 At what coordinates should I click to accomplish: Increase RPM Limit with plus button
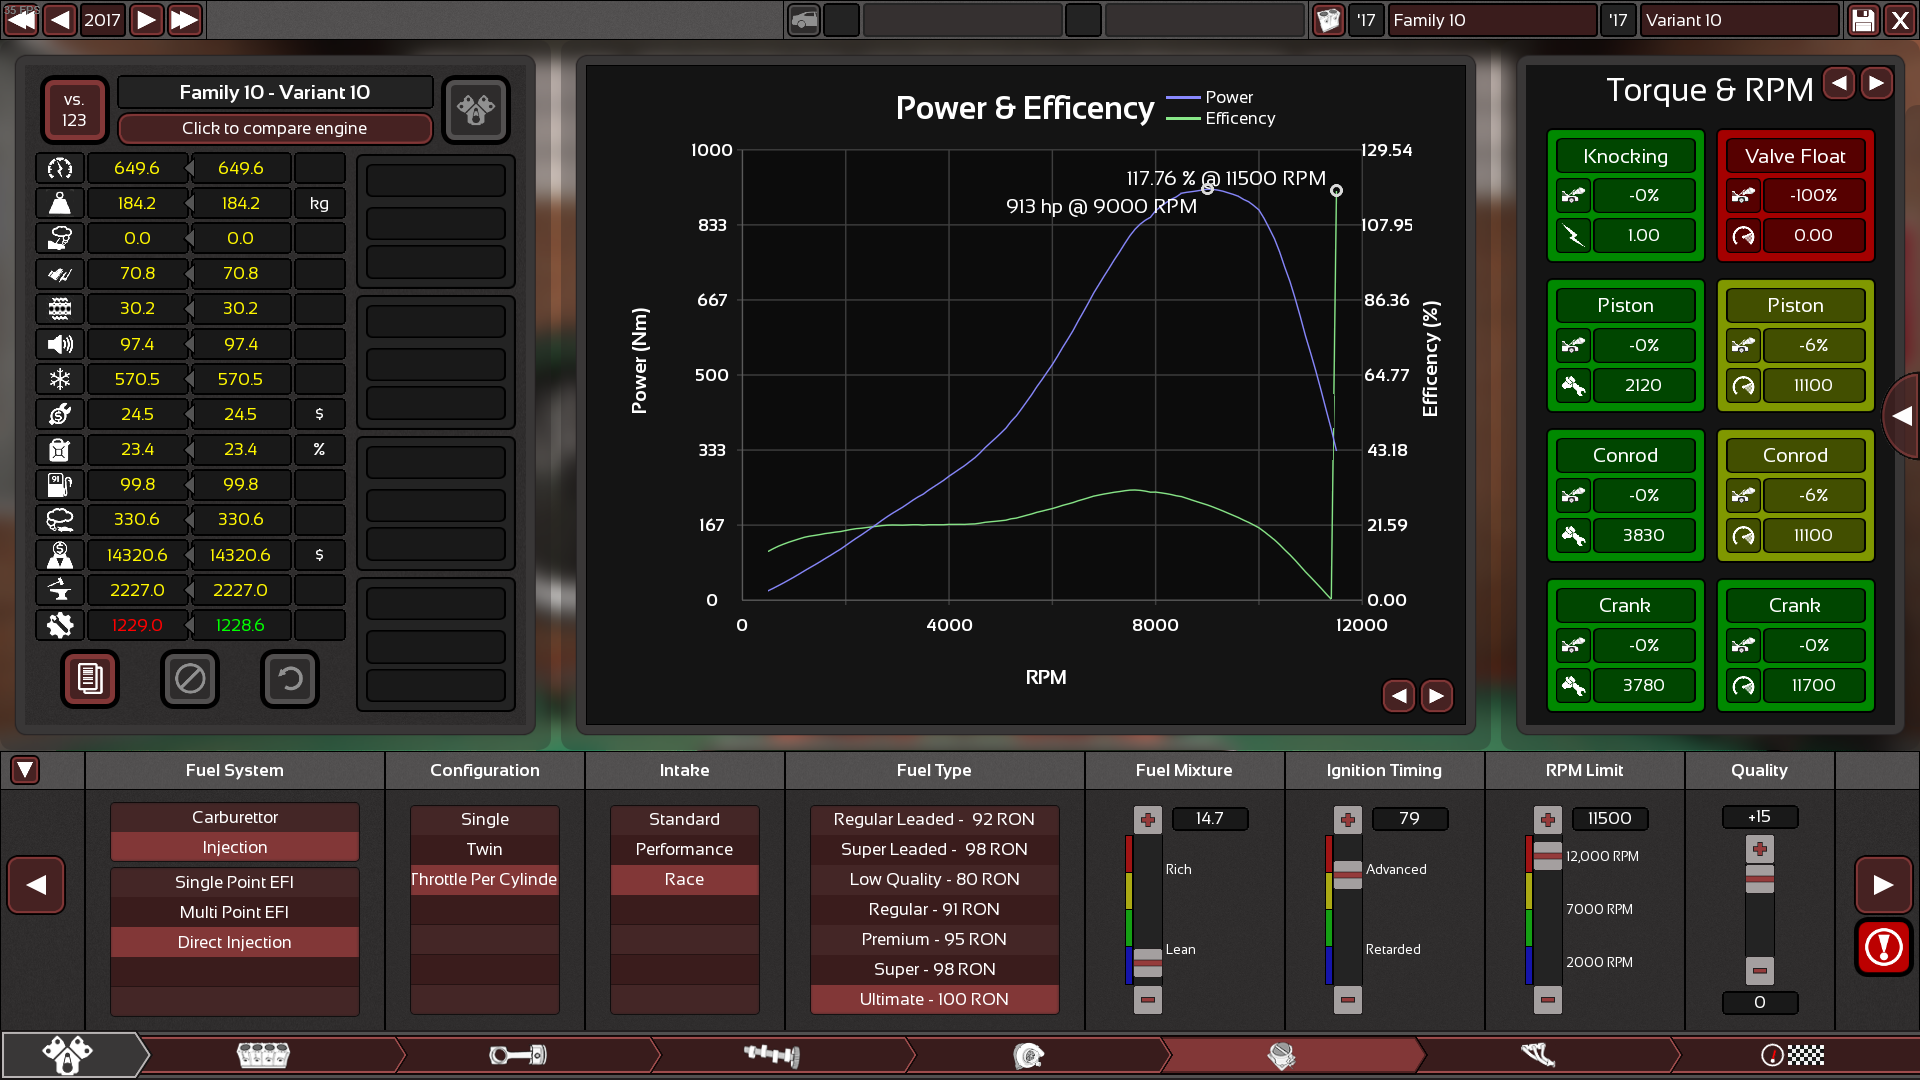[x=1547, y=820]
